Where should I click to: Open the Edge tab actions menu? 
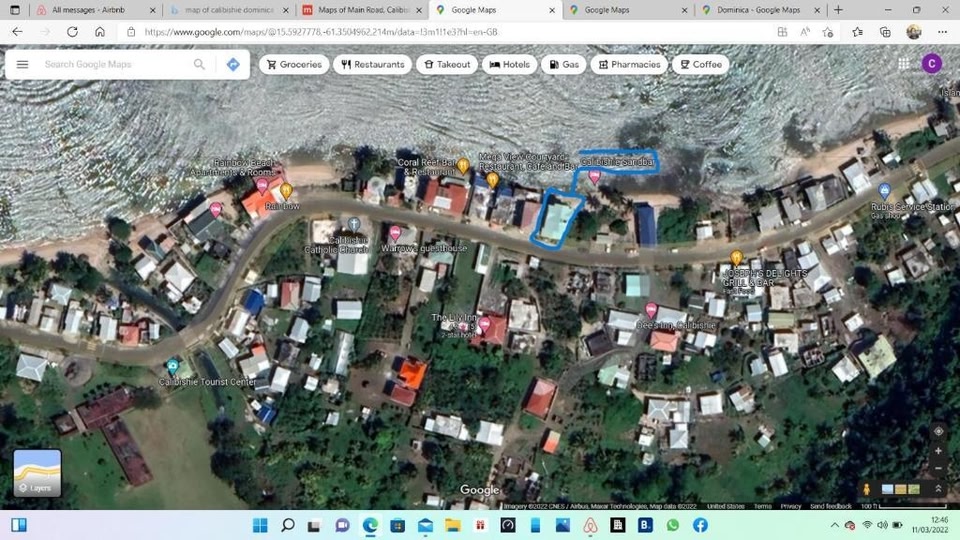(15, 10)
